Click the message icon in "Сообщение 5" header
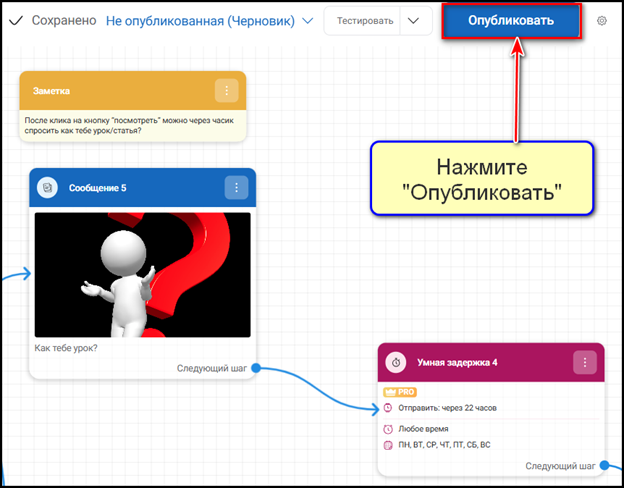This screenshot has width=624, height=488. click(48, 187)
